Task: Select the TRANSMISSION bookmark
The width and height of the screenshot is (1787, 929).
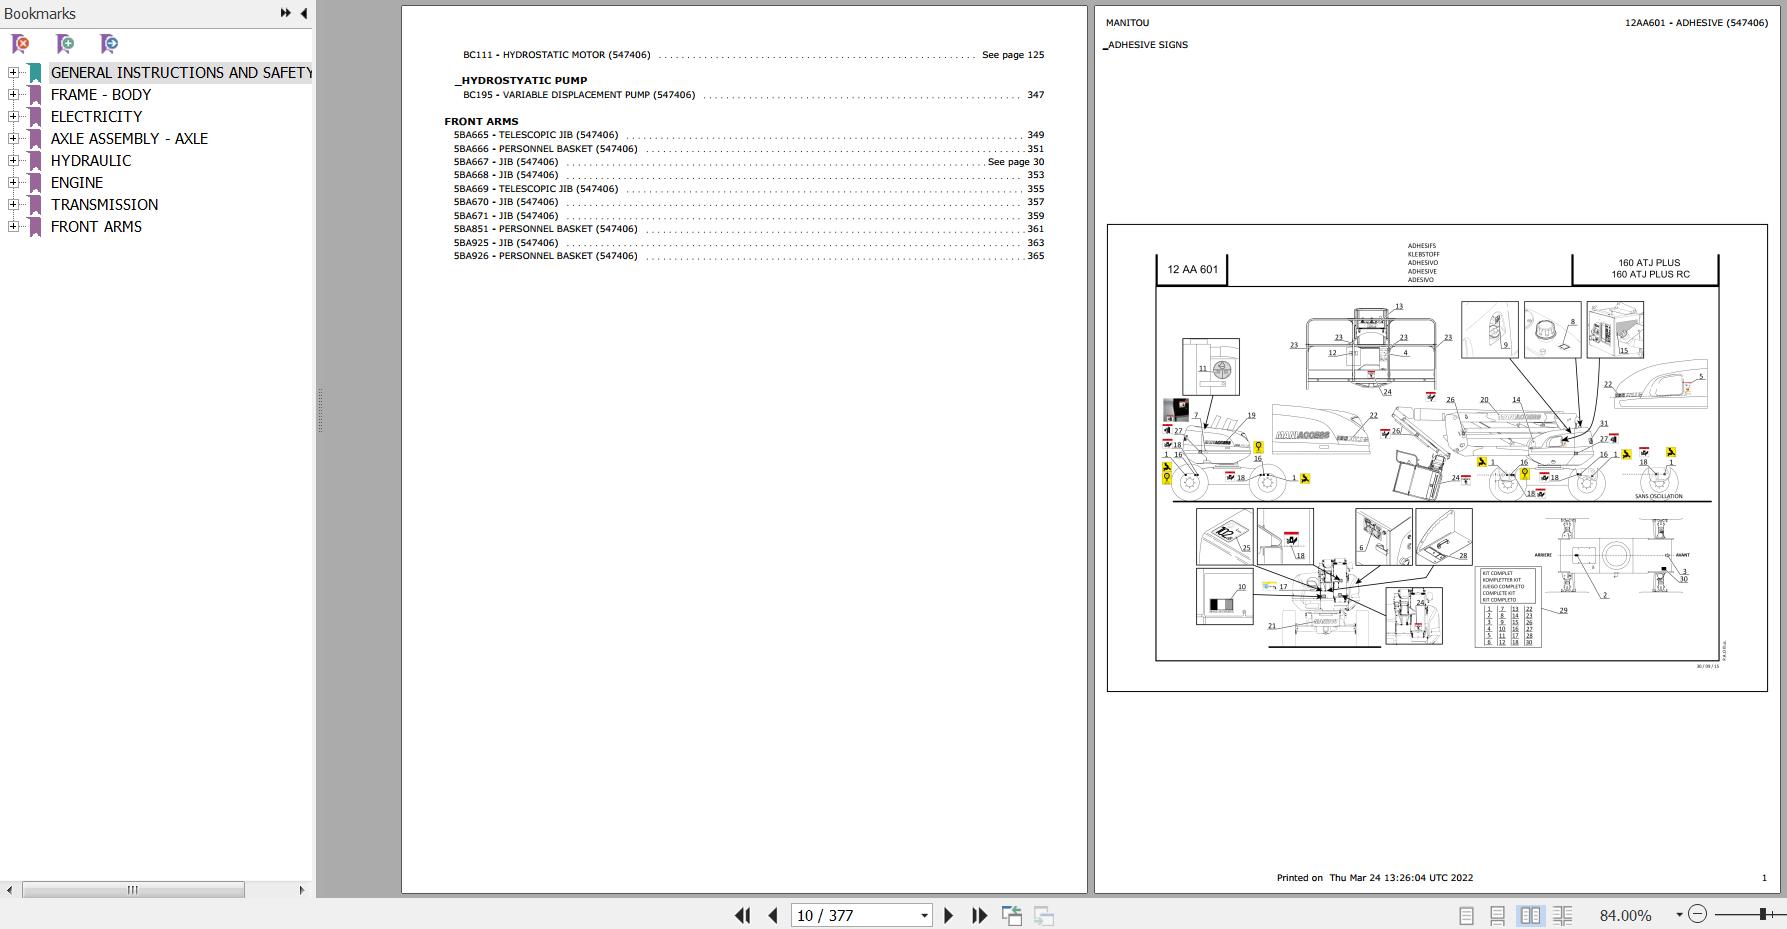Action: coord(104,205)
